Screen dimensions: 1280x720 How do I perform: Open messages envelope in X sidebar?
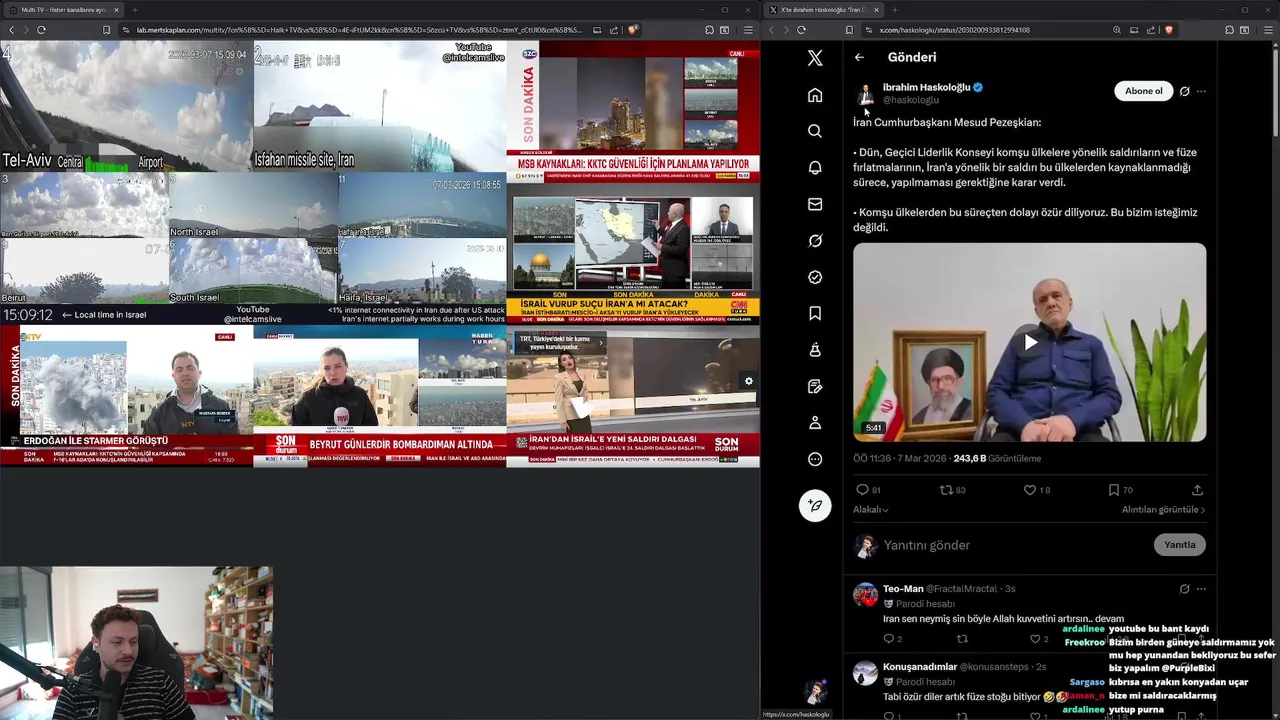pos(815,204)
